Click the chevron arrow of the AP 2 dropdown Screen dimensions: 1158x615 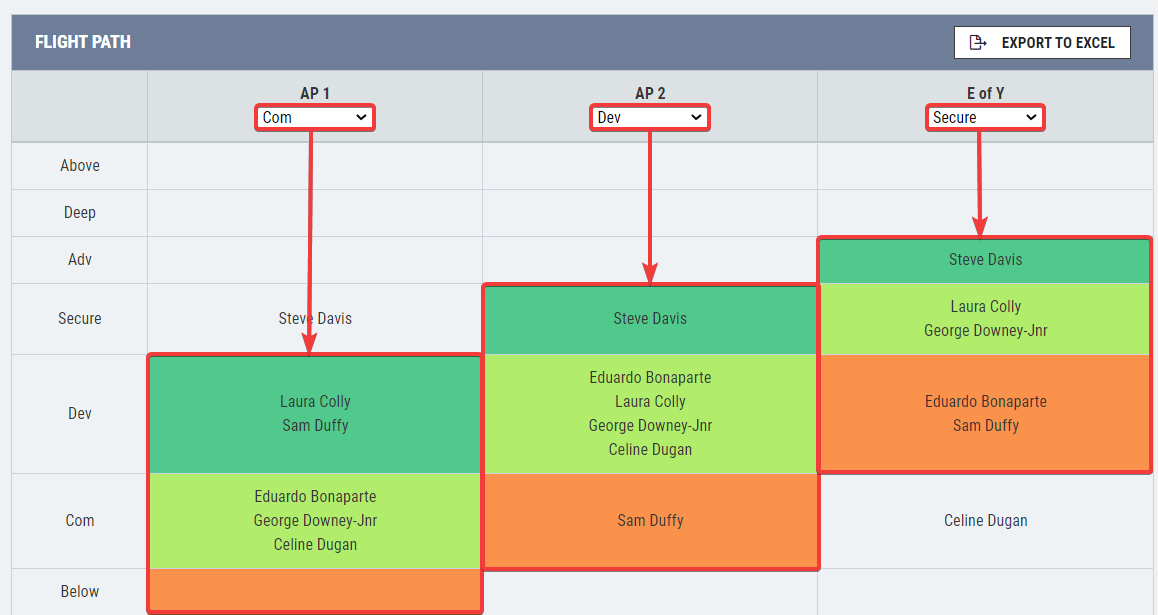tap(696, 117)
